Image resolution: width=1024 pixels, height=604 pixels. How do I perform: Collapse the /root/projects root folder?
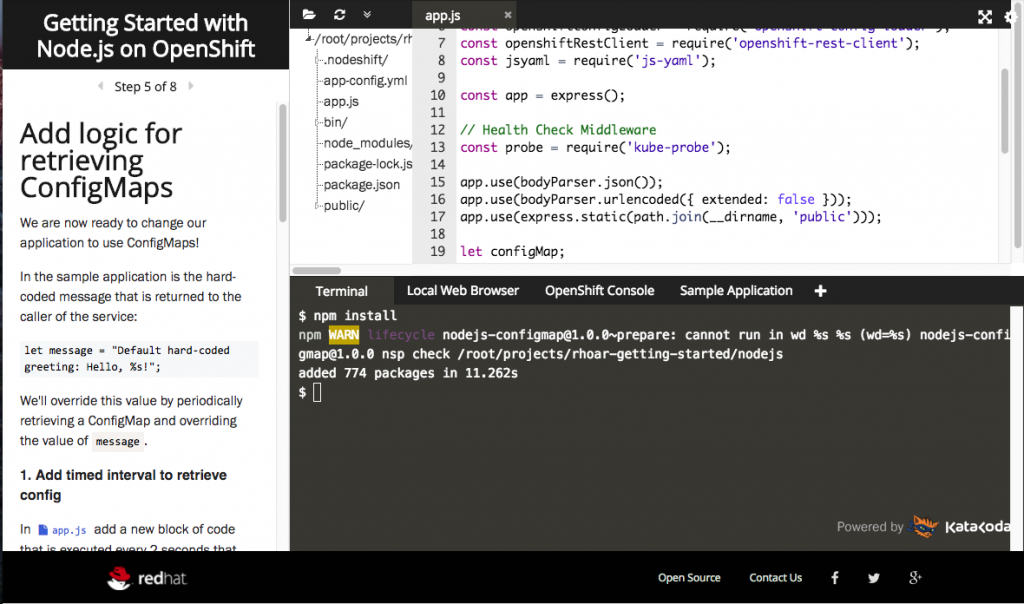click(308, 39)
